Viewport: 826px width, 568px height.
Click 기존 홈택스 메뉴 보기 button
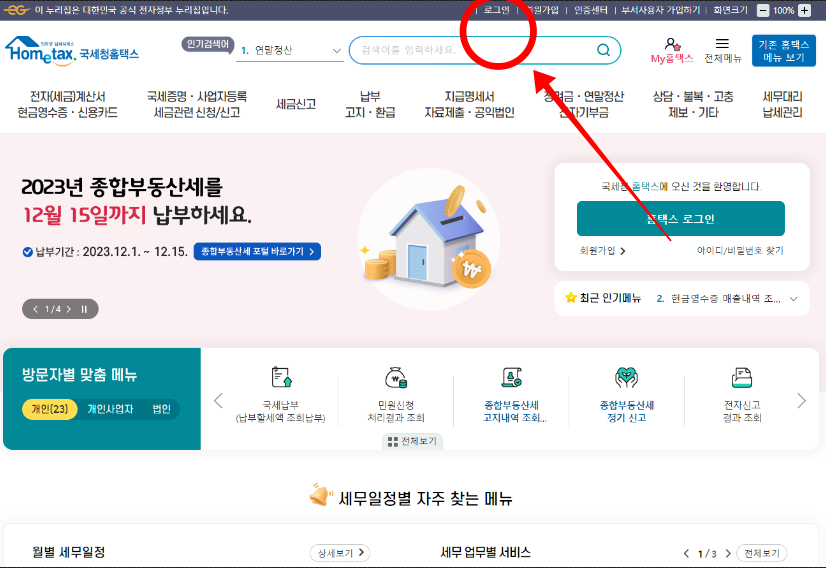pos(783,51)
